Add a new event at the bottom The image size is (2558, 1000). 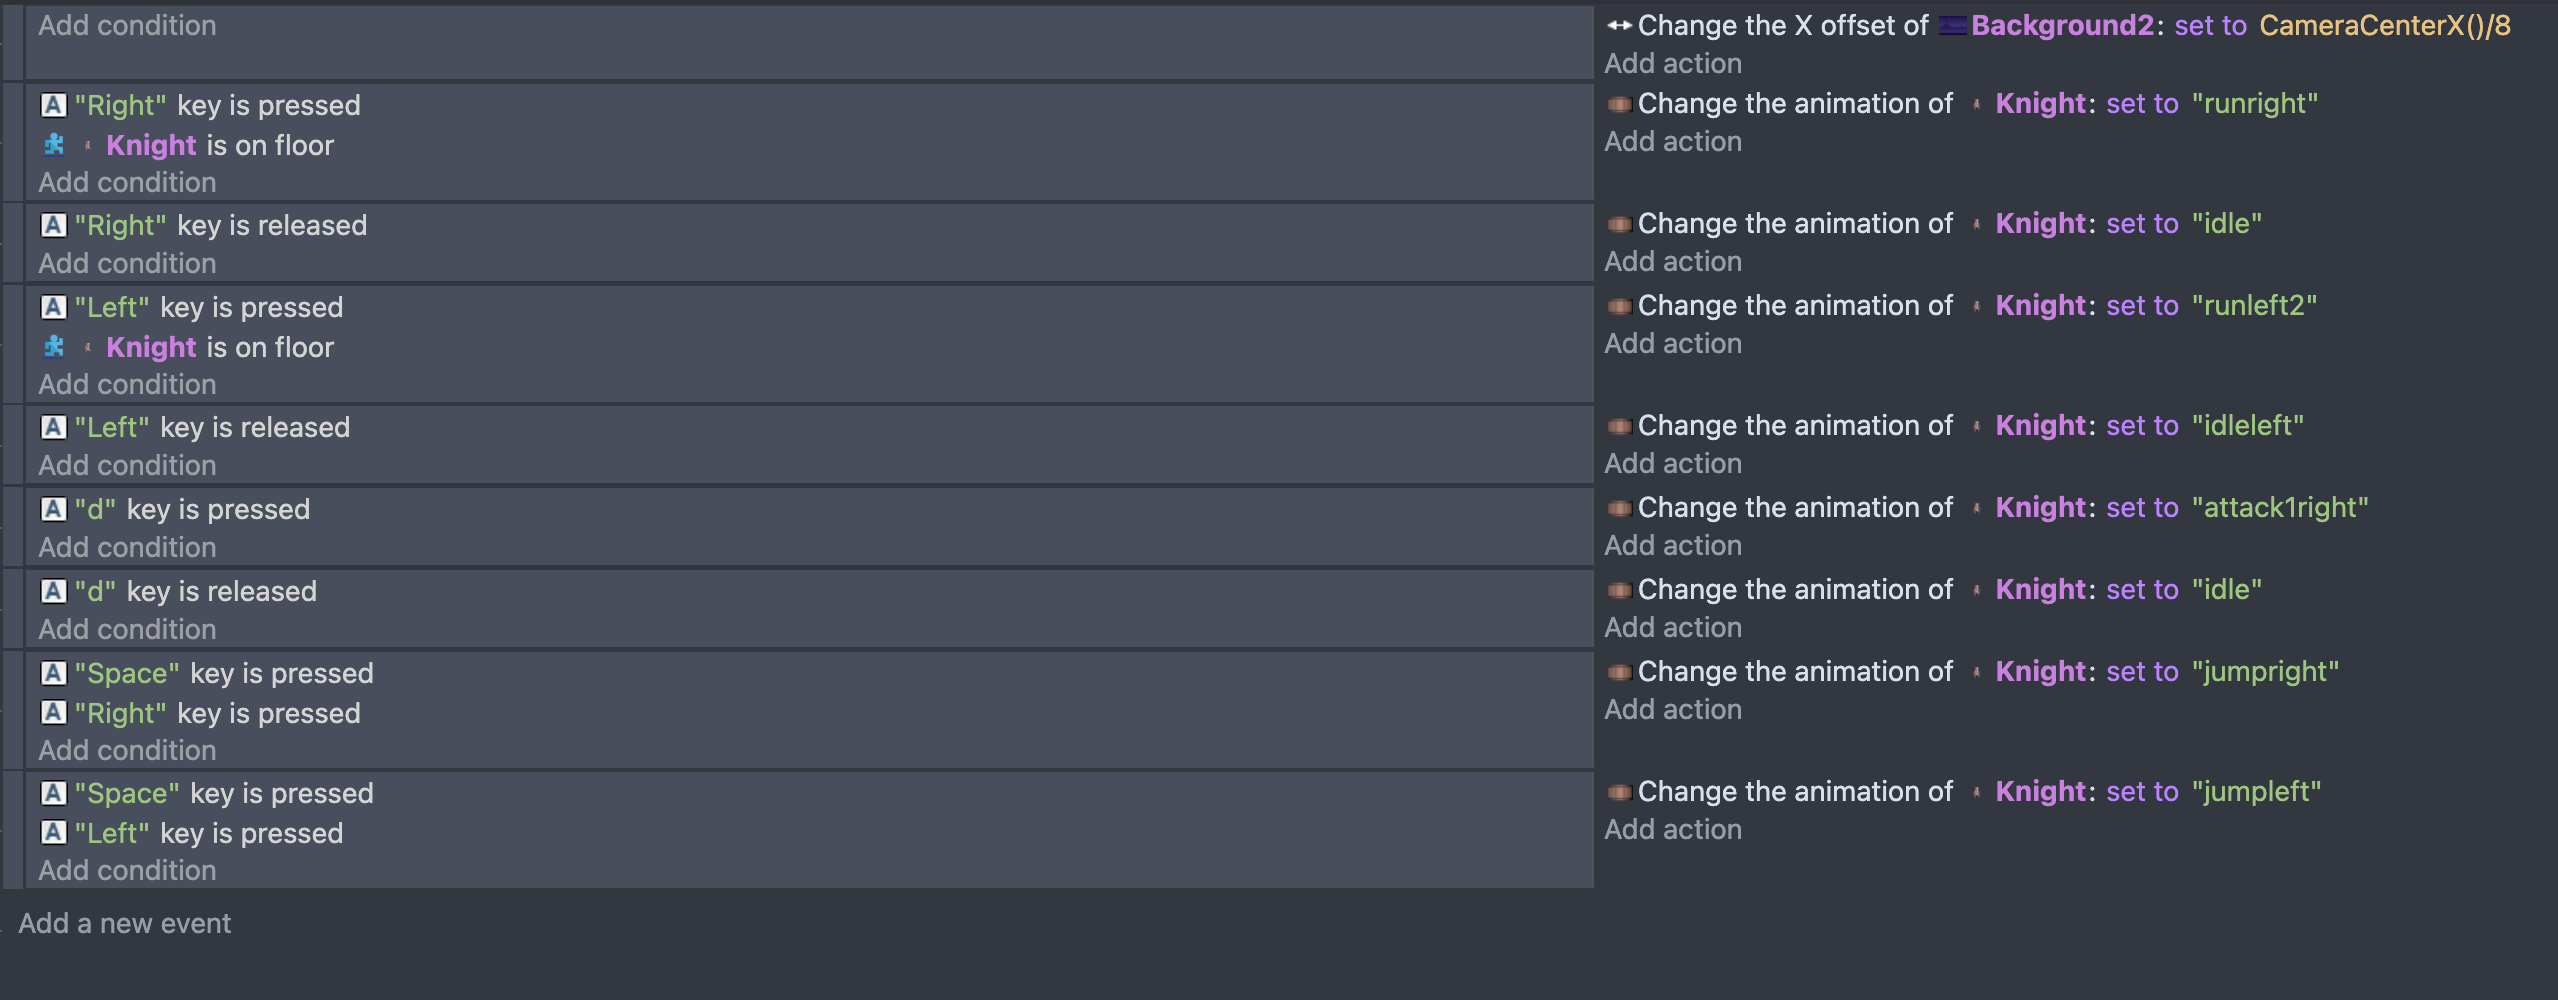coord(124,923)
